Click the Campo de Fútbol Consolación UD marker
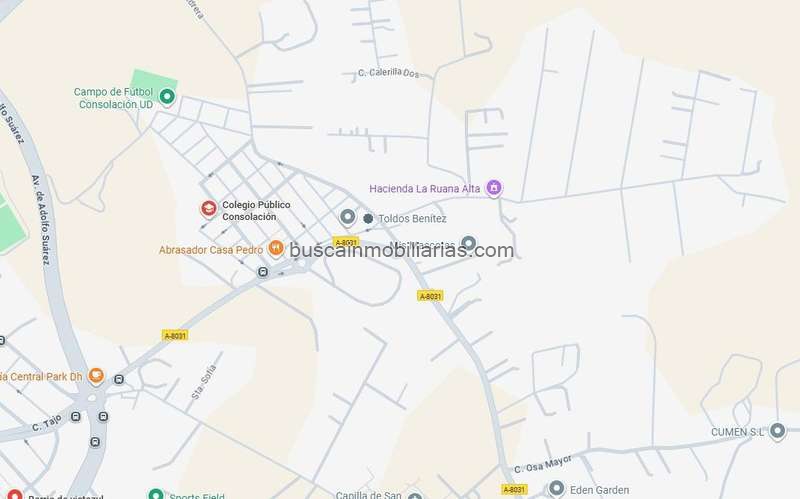800x499 pixels. tap(167, 96)
